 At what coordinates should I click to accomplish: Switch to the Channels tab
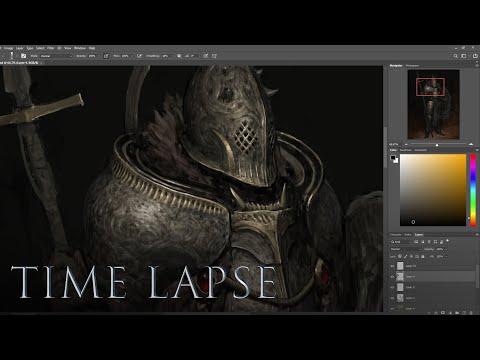coord(395,235)
